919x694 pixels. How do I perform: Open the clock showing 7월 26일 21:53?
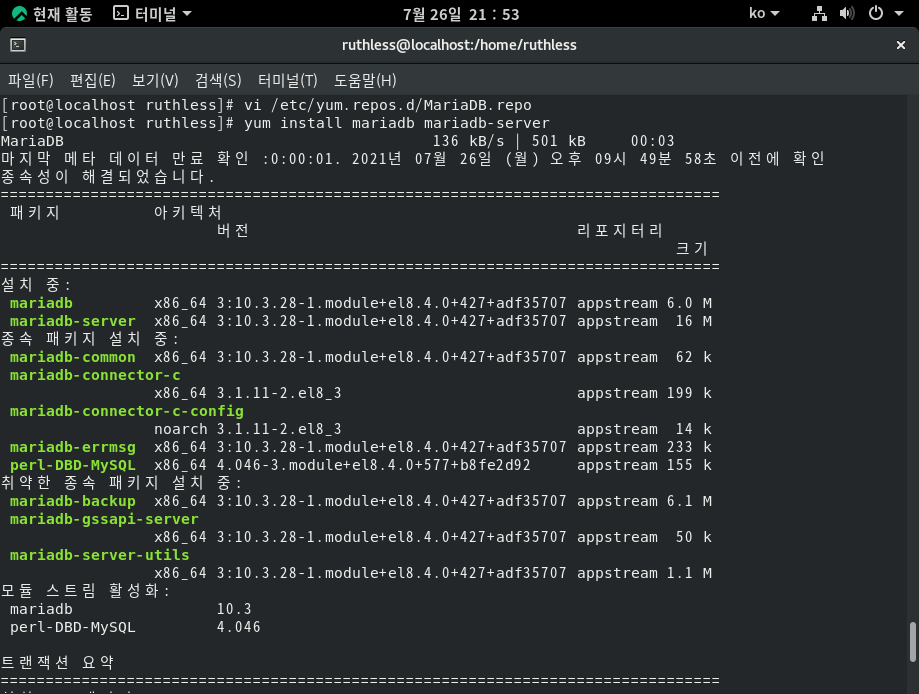(461, 14)
